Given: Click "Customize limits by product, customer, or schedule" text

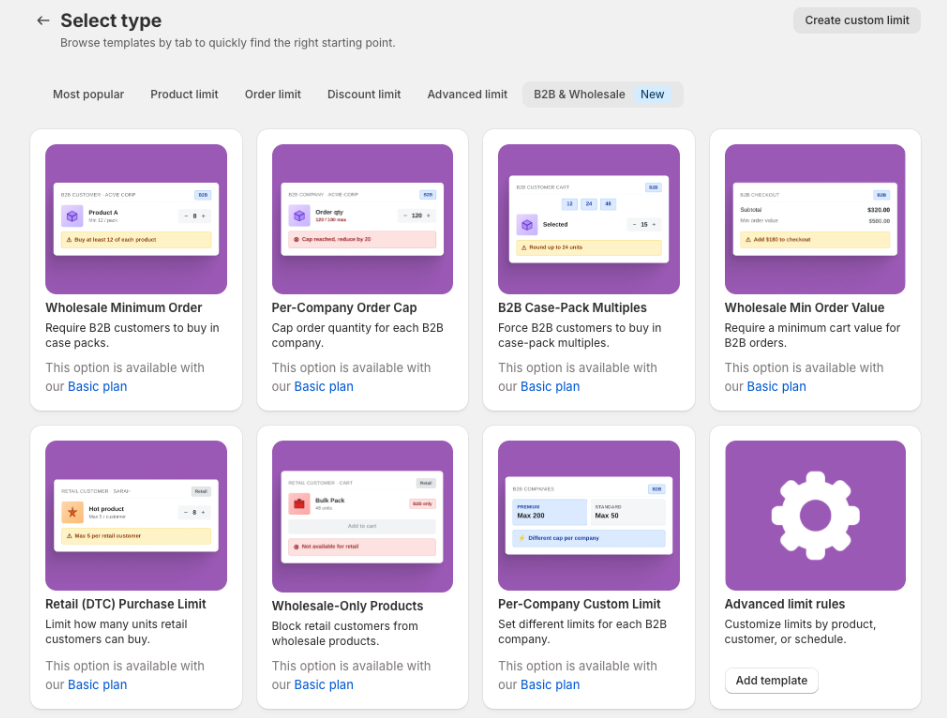Looking at the screenshot, I should 800,632.
